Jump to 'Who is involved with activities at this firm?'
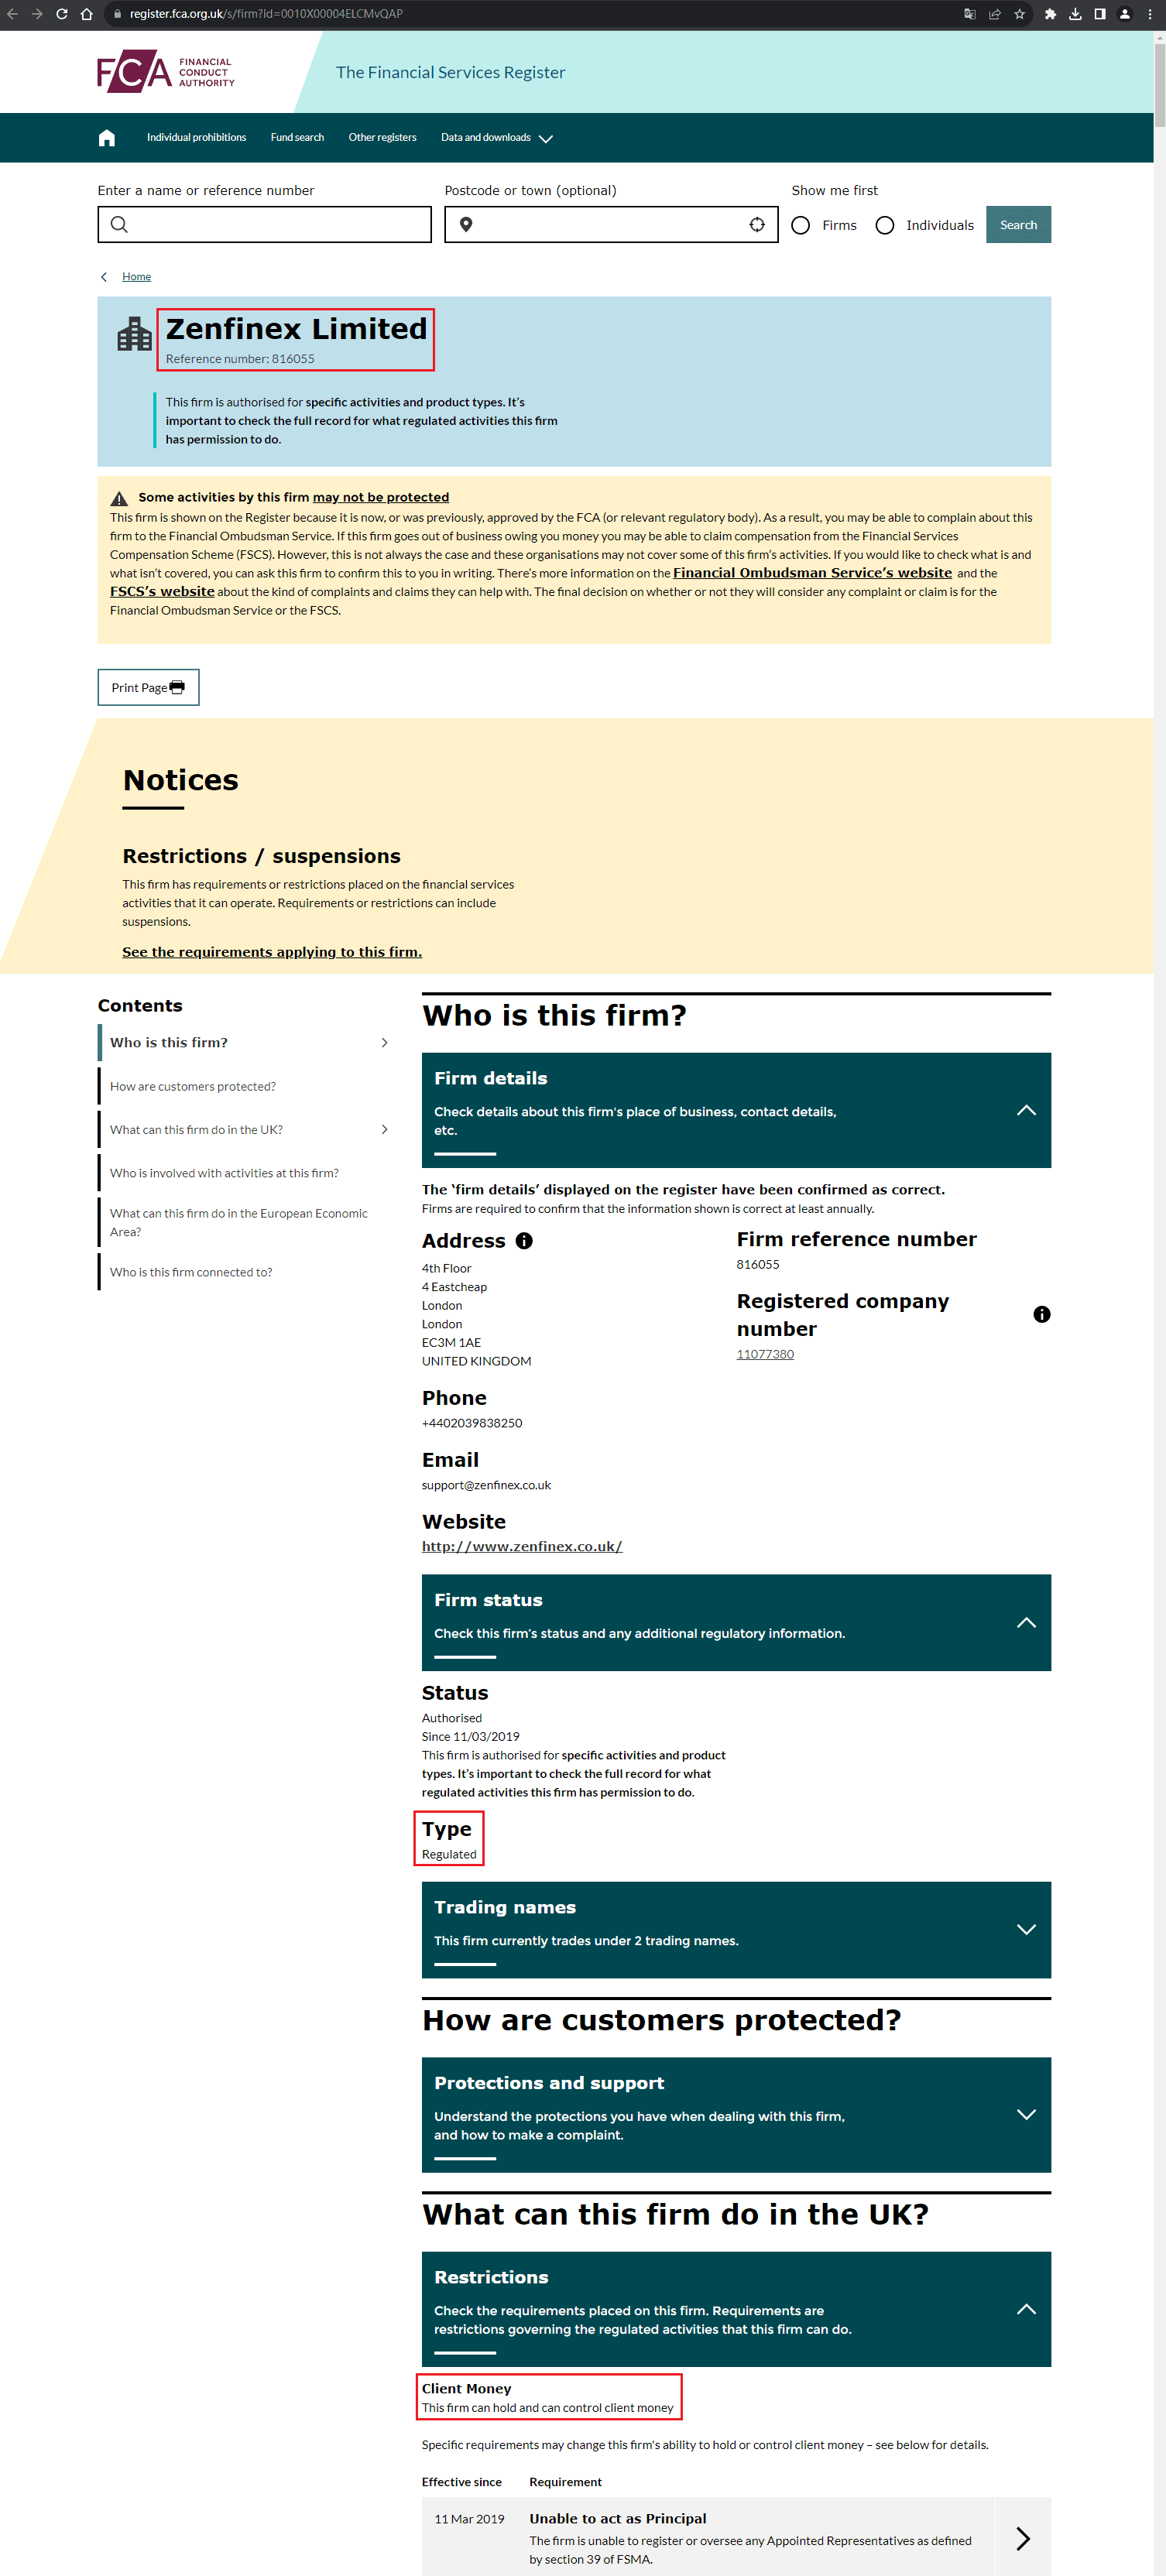This screenshot has width=1166, height=2576. 224,1174
